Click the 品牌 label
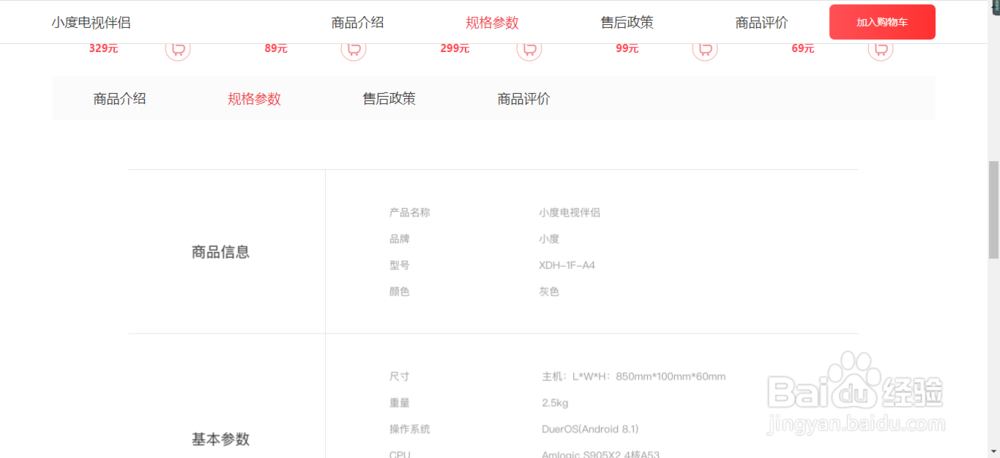1000x458 pixels. pyautogui.click(x=399, y=239)
